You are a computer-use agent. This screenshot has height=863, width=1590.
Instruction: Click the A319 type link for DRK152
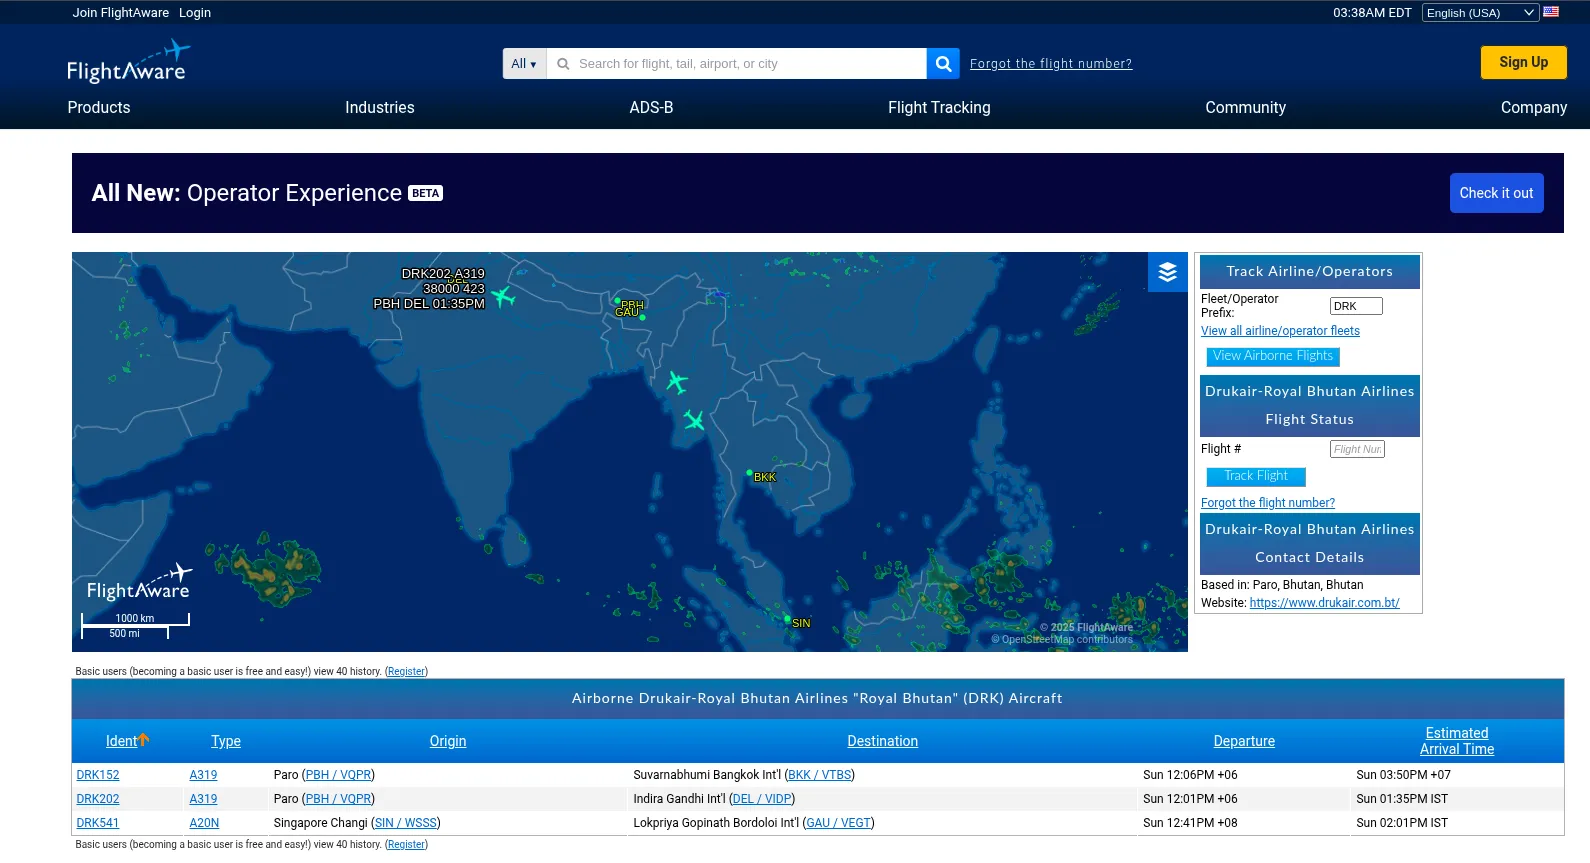pyautogui.click(x=203, y=775)
